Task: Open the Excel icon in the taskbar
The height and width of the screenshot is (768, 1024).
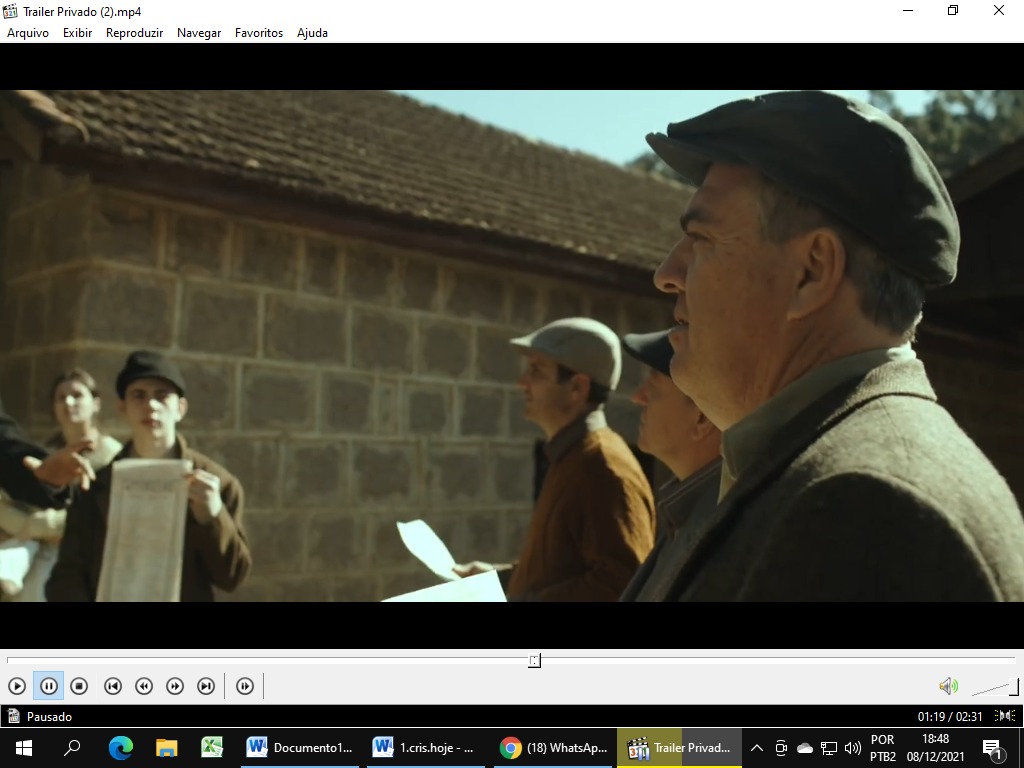Action: coord(212,748)
